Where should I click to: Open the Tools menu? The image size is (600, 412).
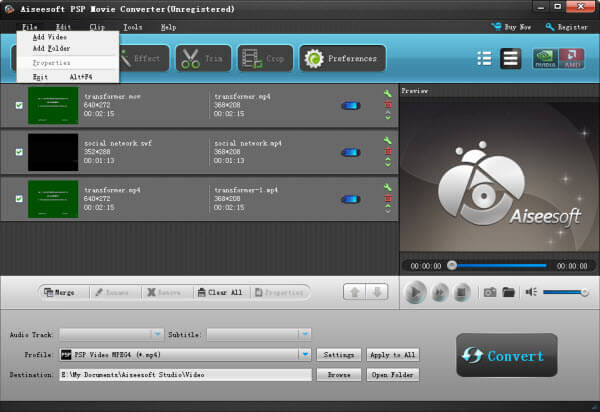pos(133,27)
